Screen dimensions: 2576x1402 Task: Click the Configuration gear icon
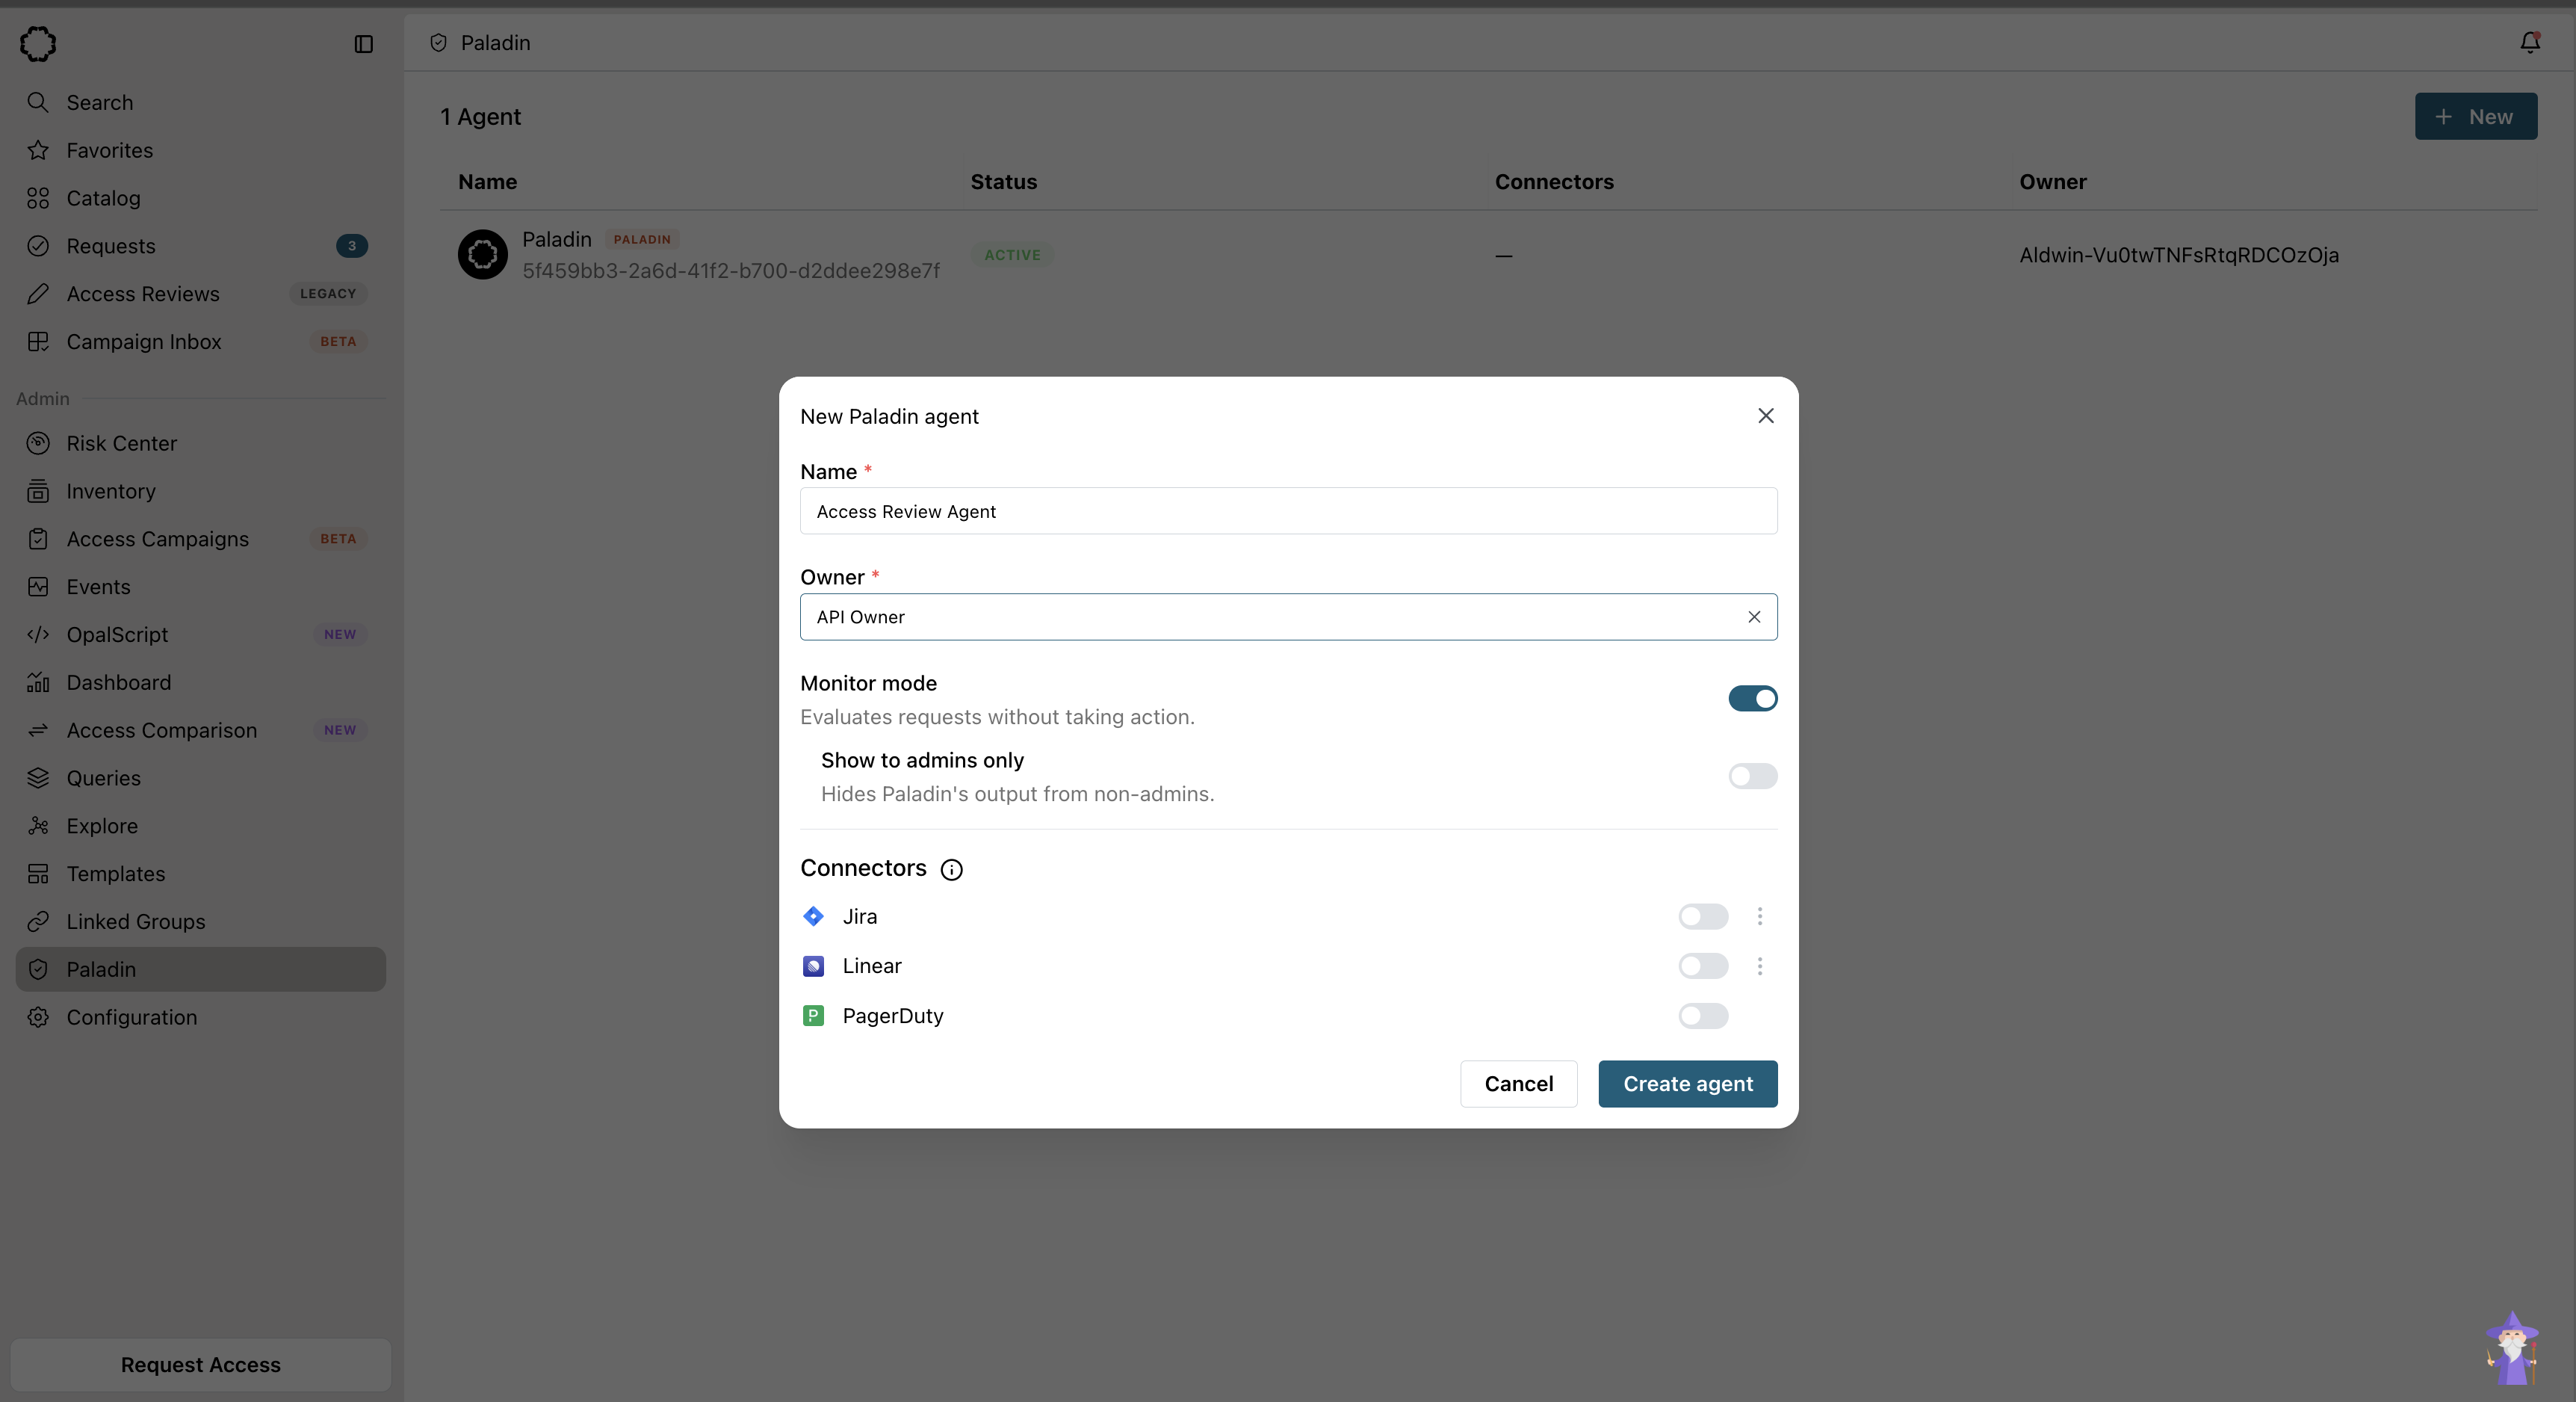(x=38, y=1017)
